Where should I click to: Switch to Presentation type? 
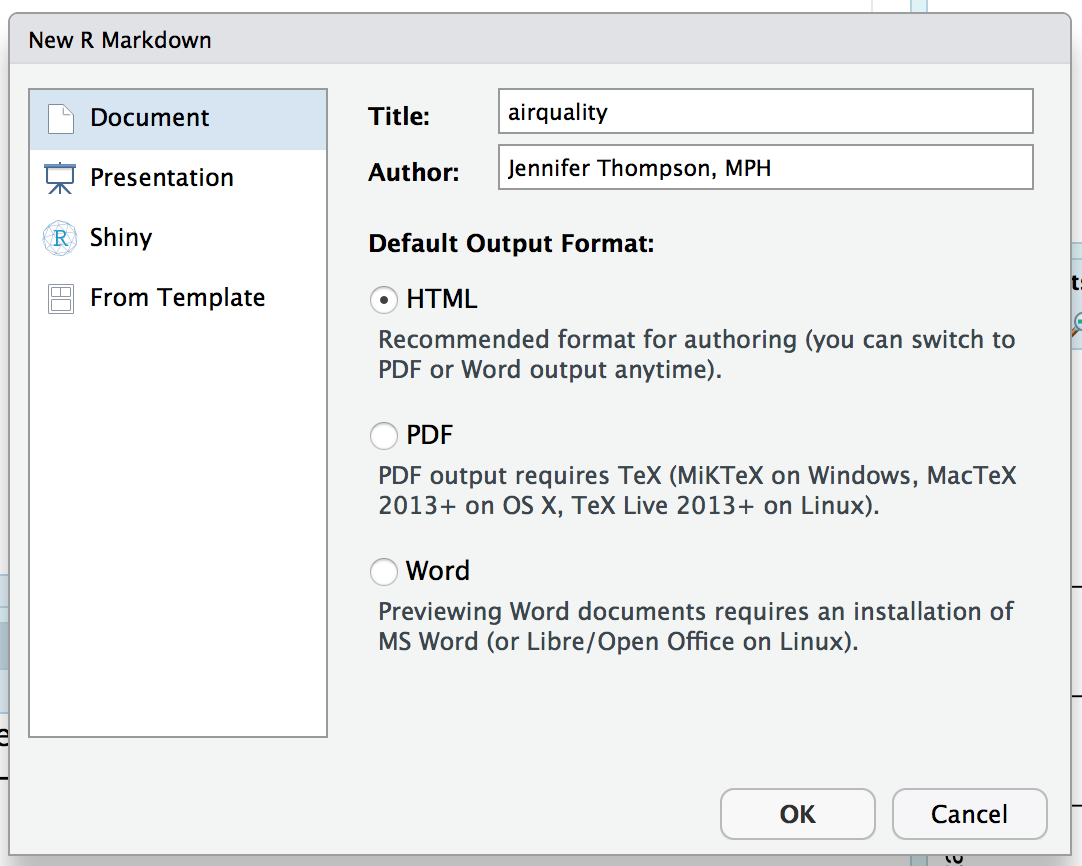coord(161,178)
